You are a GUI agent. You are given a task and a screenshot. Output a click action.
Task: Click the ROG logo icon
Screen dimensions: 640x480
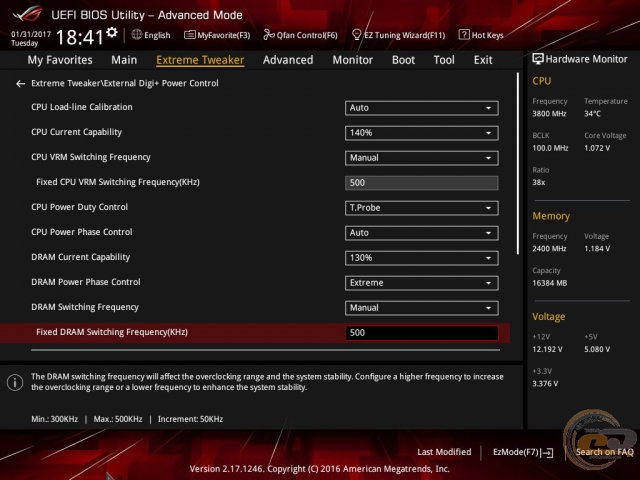(27, 14)
